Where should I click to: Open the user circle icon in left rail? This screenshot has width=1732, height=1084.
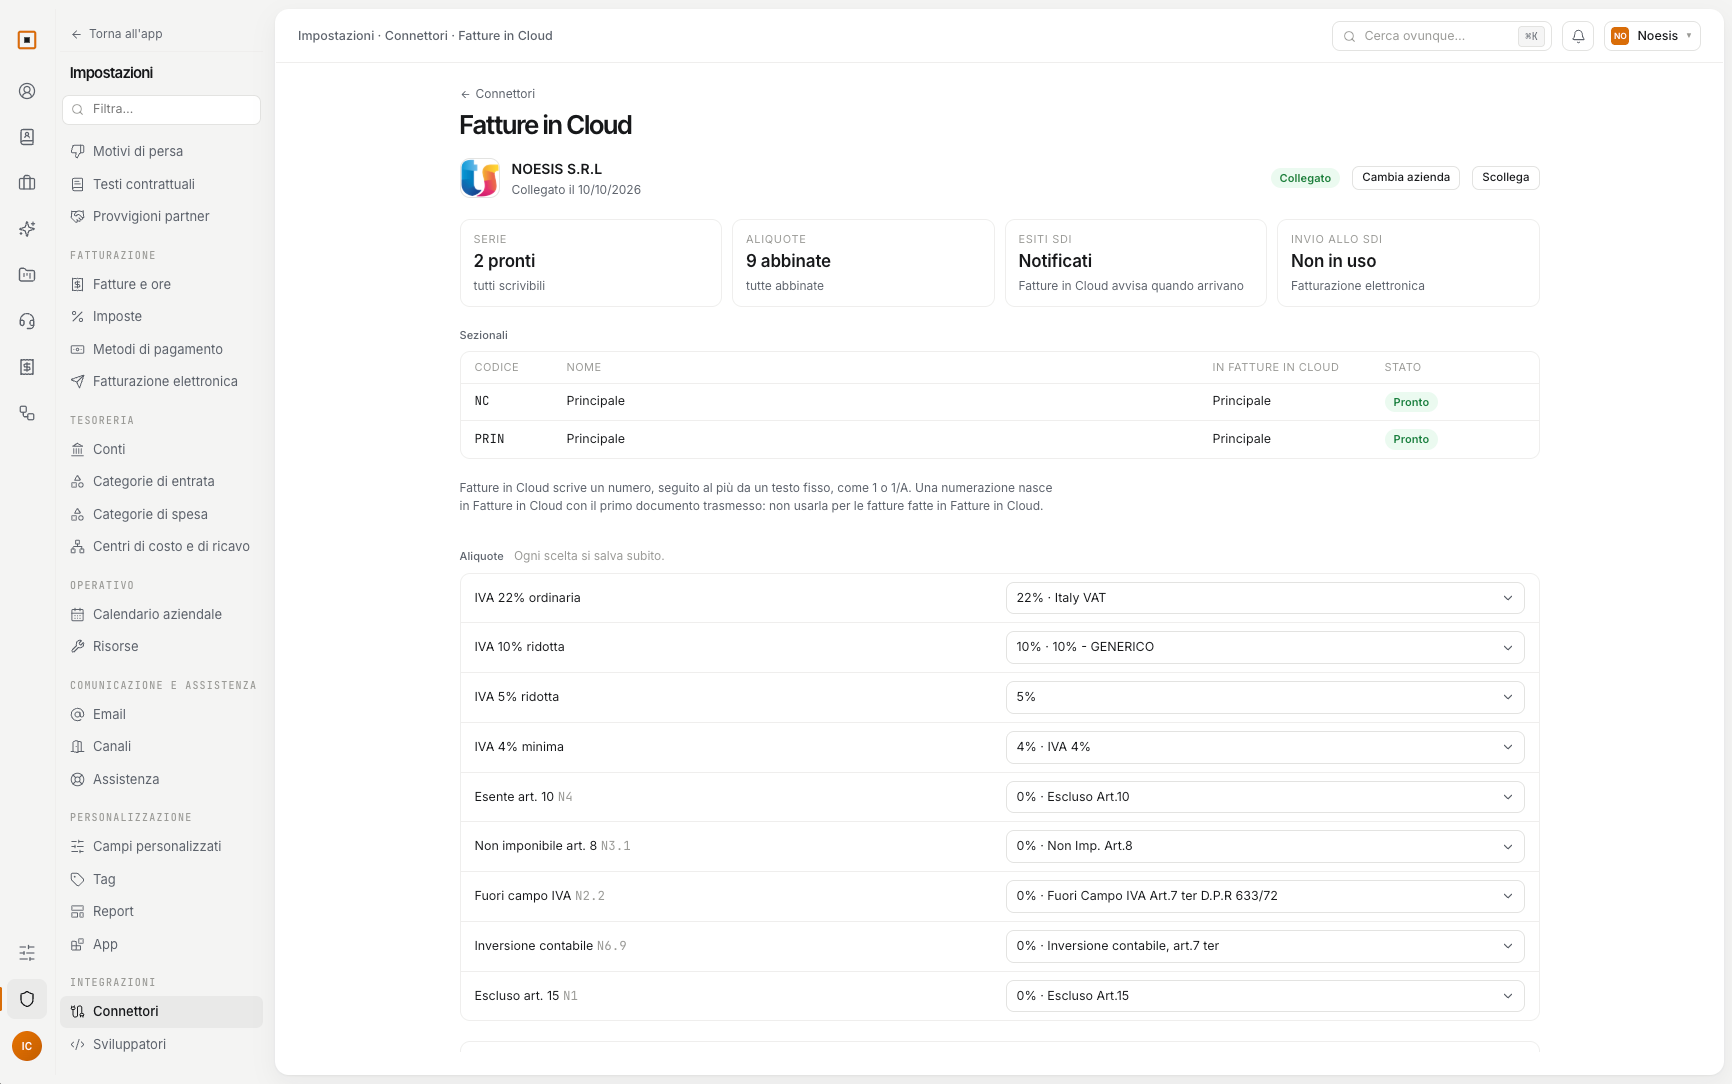27,91
